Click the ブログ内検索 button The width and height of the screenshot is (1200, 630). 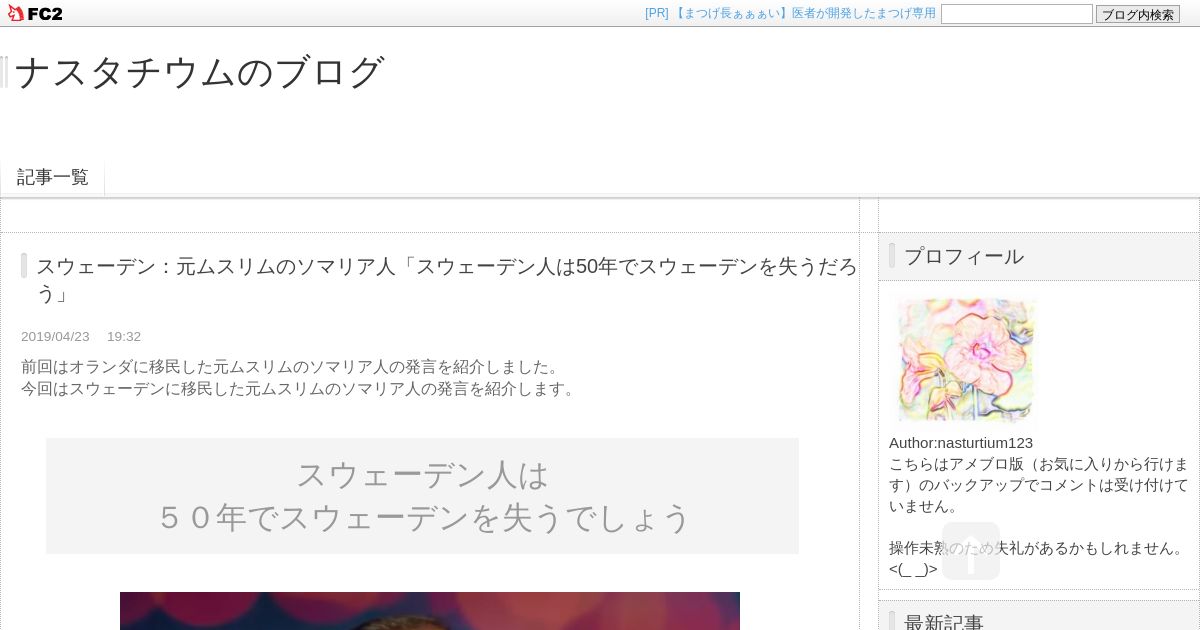point(1137,14)
